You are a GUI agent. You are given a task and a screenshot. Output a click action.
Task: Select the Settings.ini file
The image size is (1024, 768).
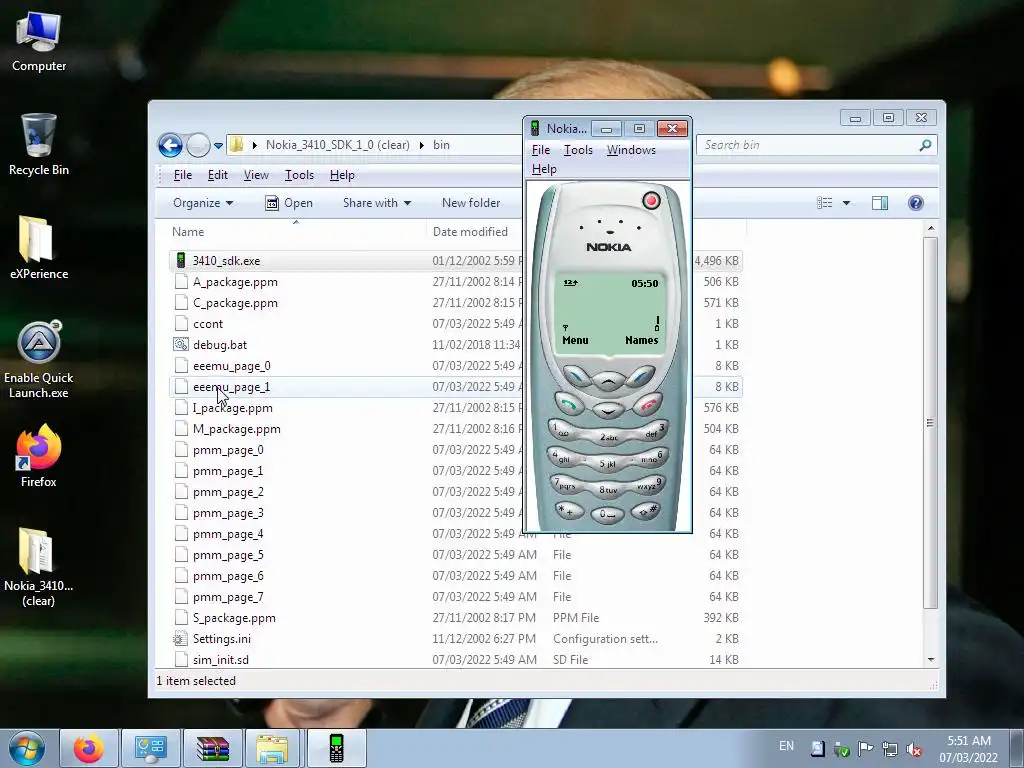(x=222, y=639)
